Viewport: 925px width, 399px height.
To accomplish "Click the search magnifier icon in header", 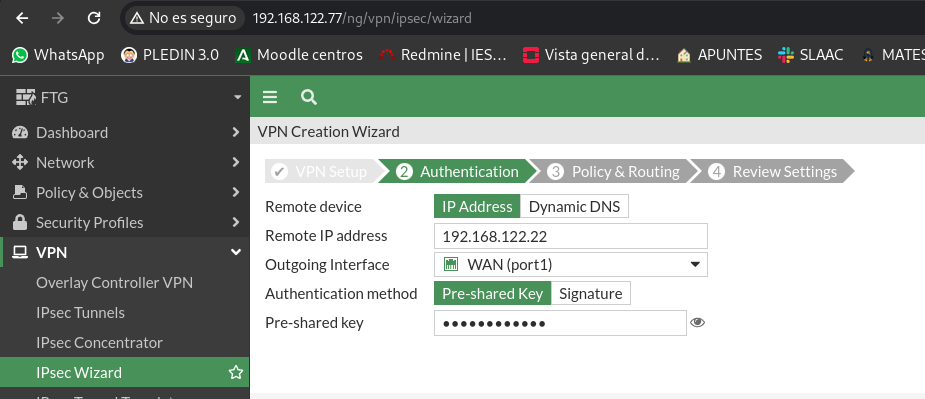I will 309,97.
